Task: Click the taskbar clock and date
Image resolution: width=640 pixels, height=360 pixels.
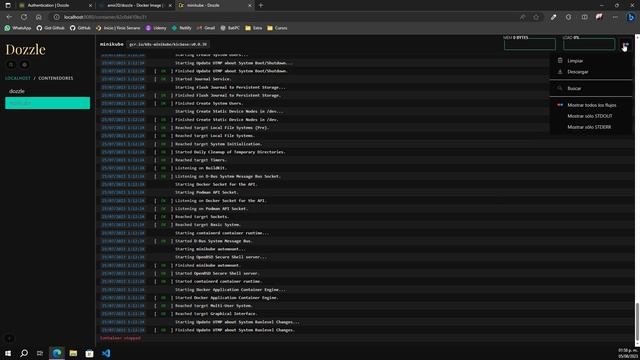Action: pos(628,353)
